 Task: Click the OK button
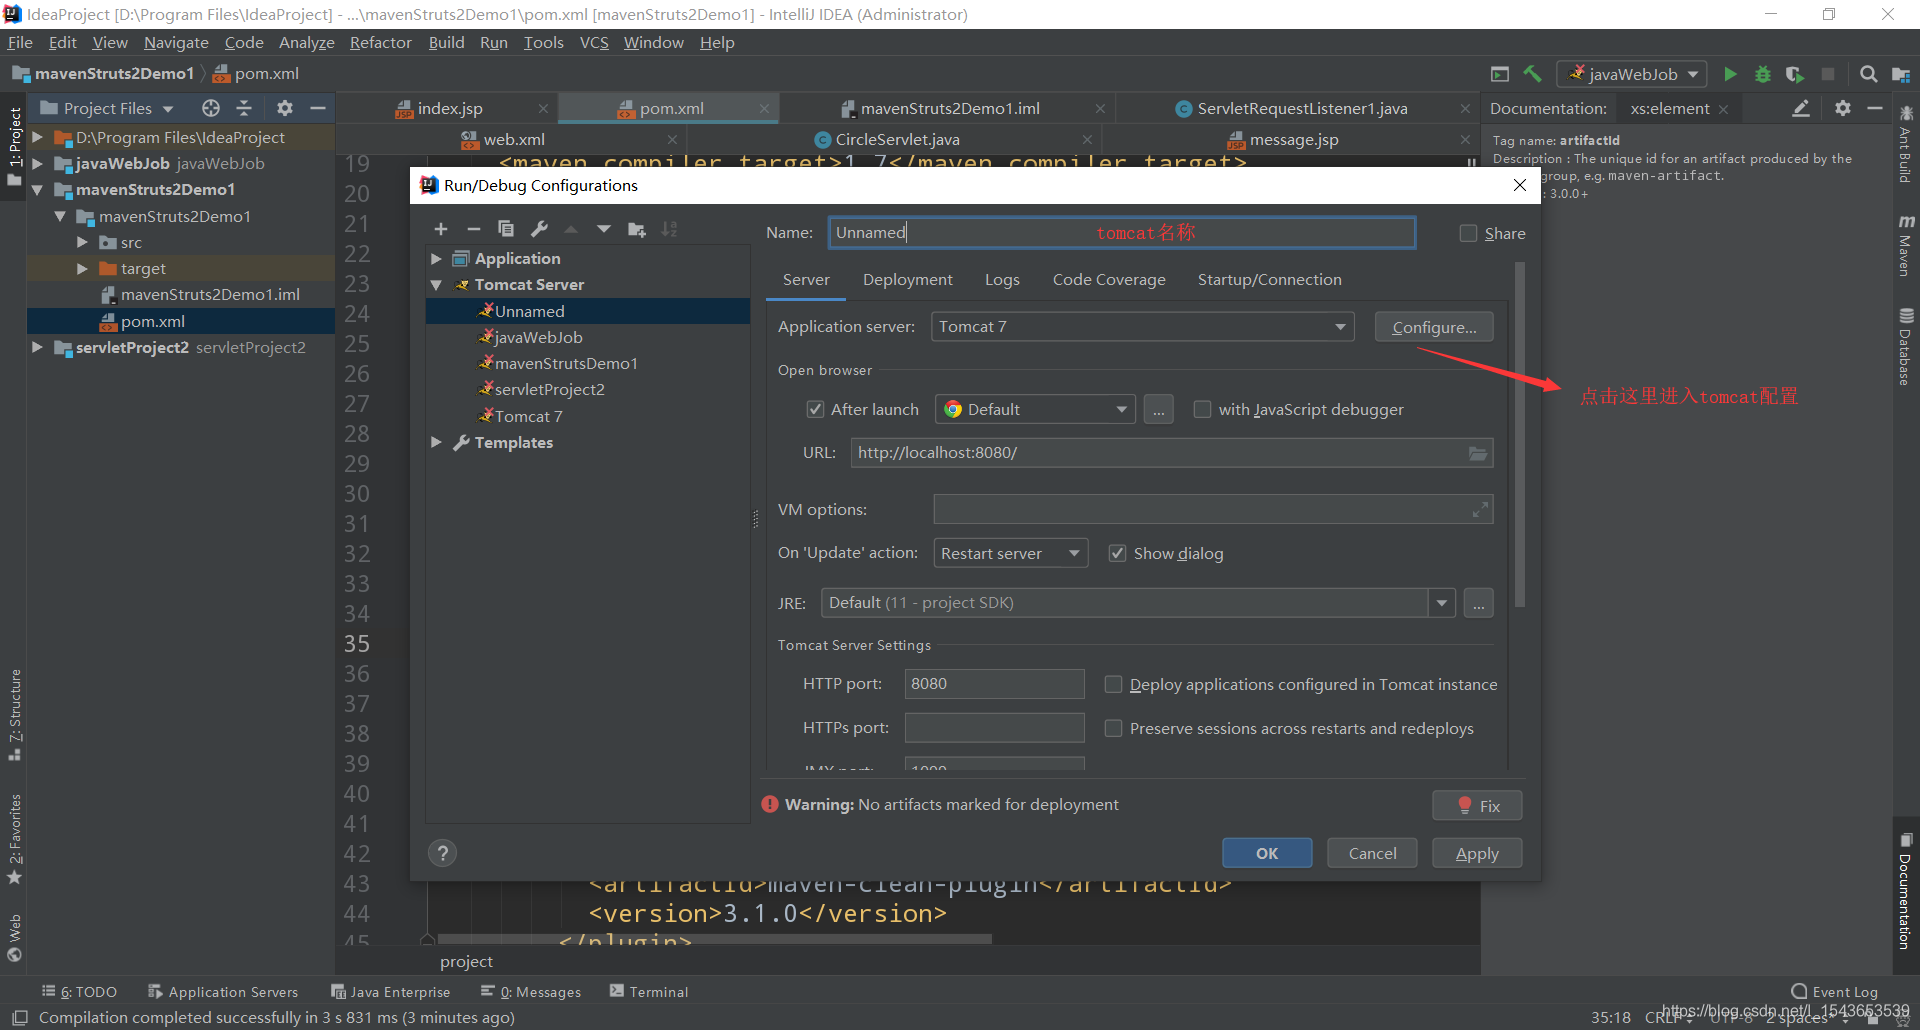point(1267,853)
